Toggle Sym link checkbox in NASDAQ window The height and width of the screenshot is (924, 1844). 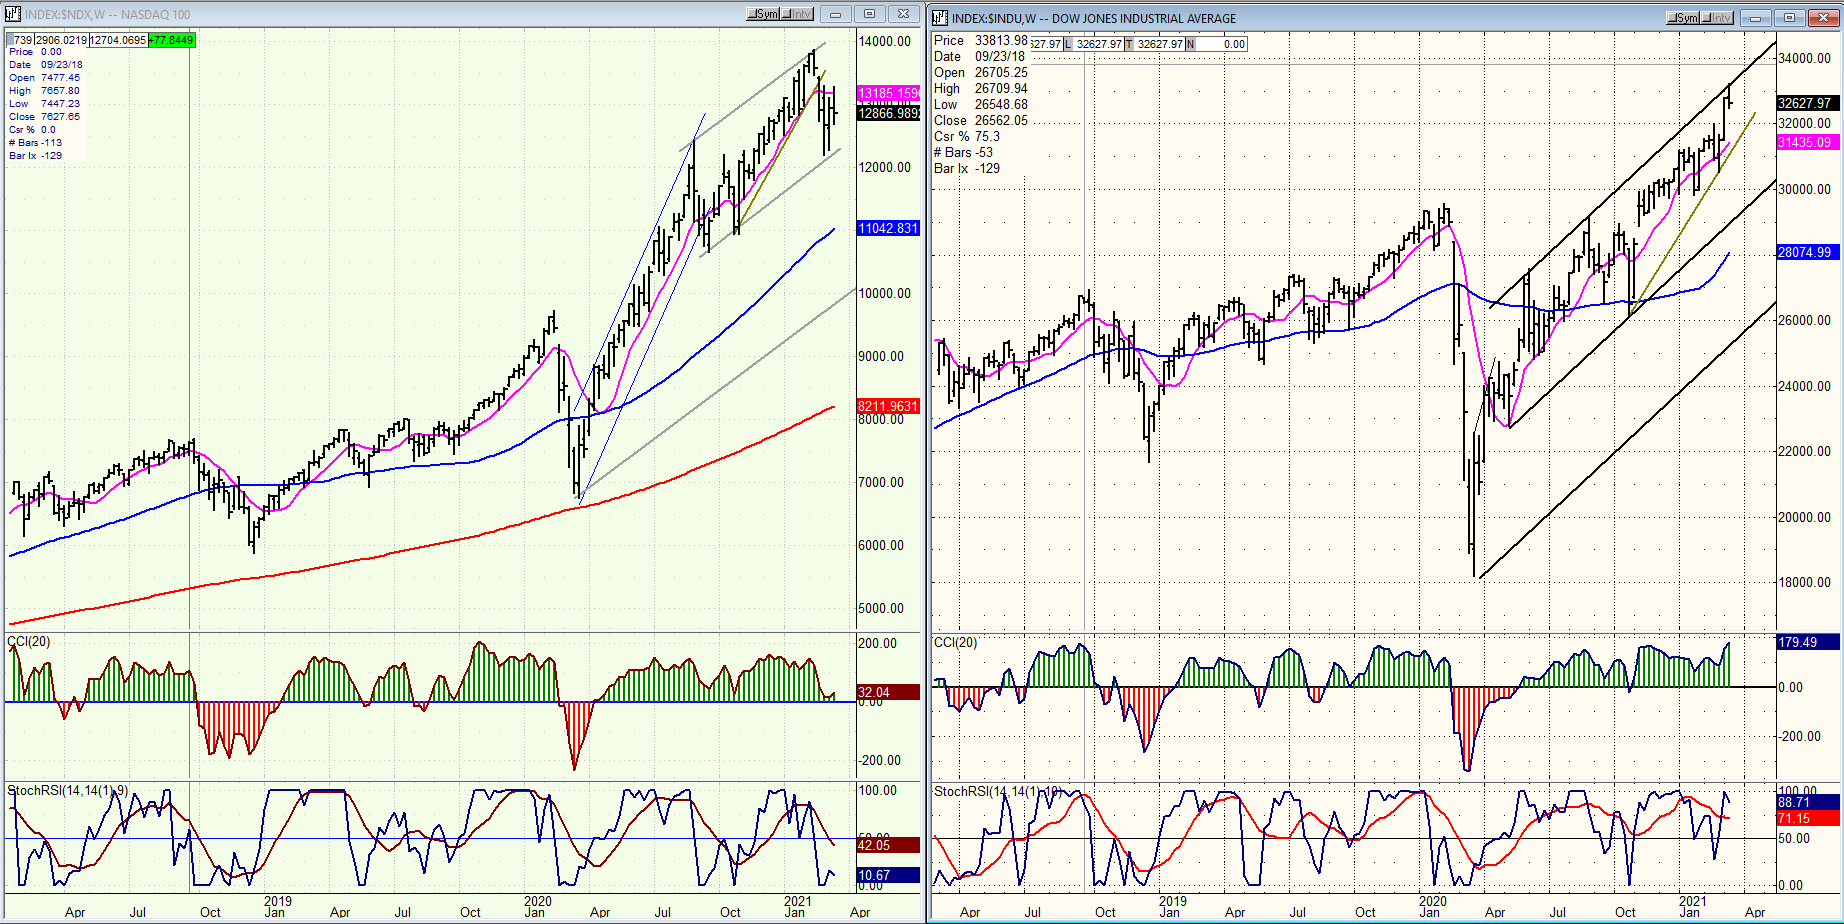click(x=752, y=14)
